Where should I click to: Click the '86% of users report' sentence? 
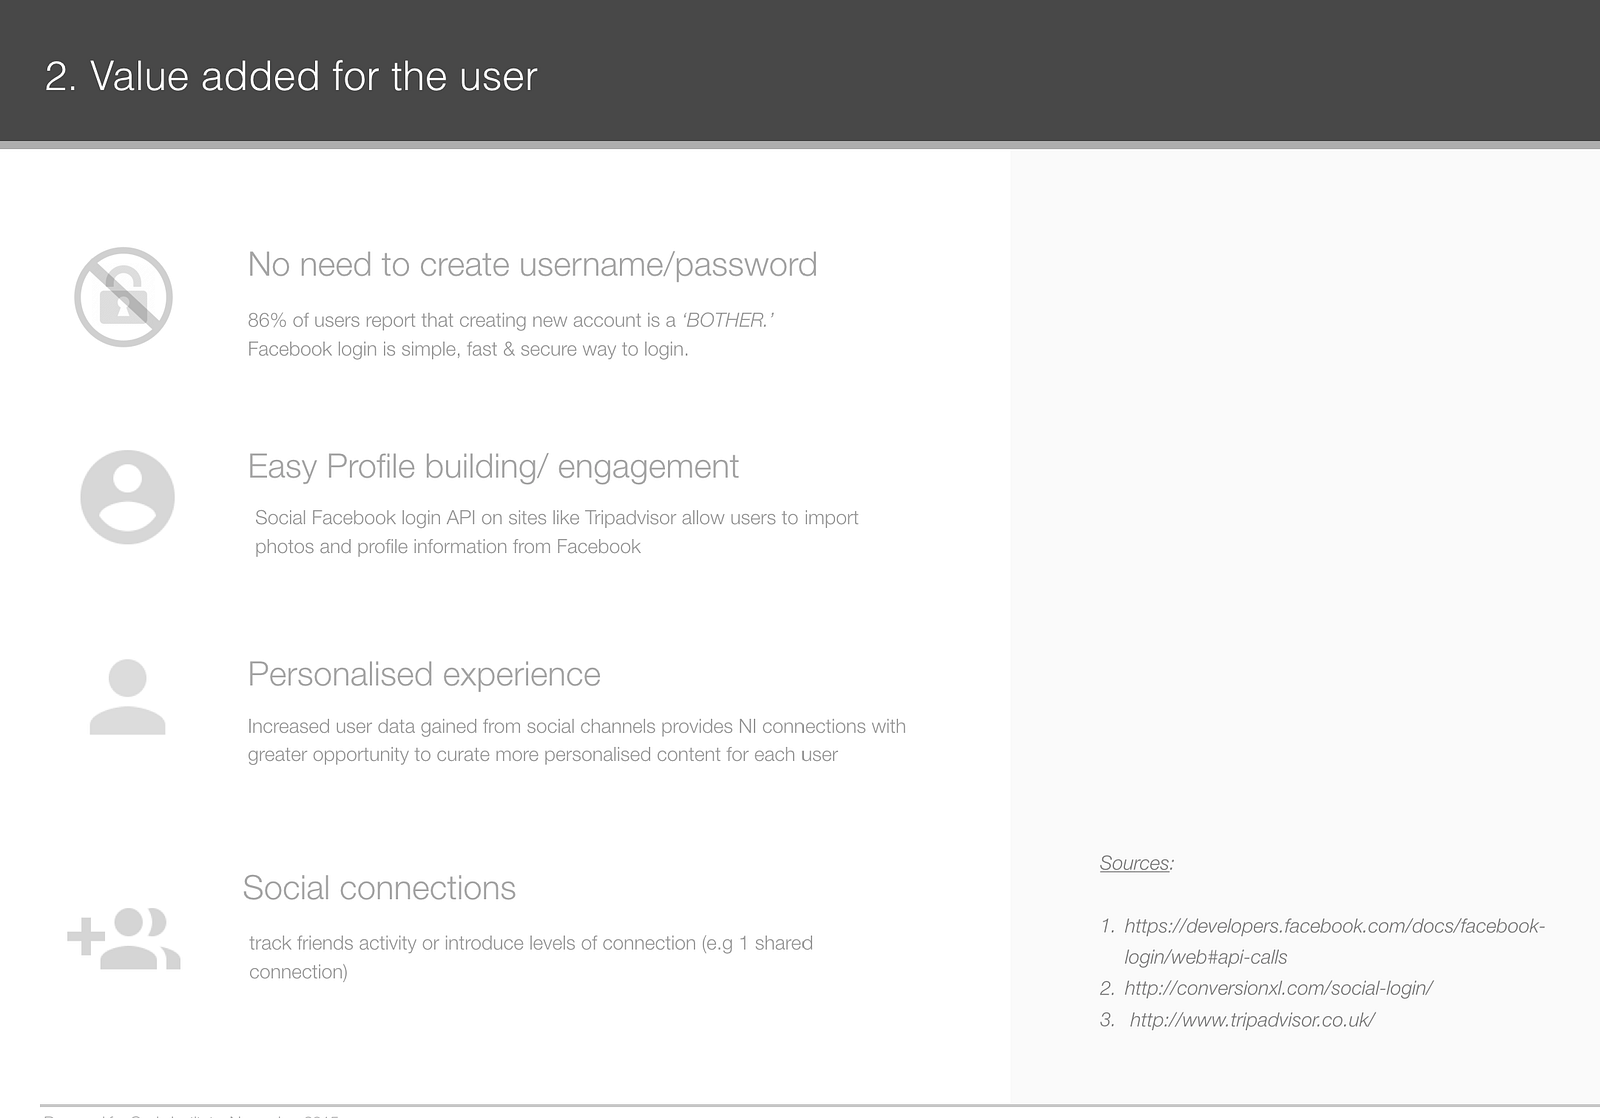461,321
